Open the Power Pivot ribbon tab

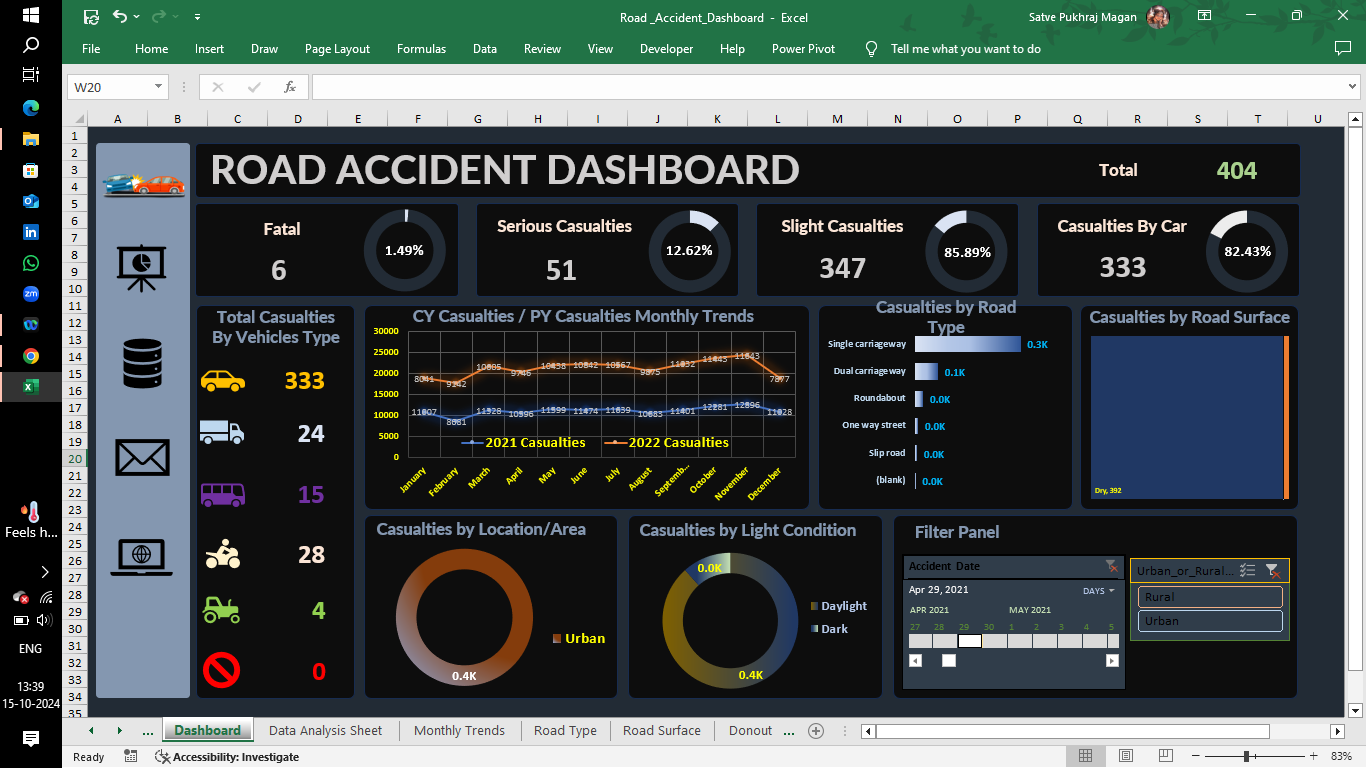pyautogui.click(x=802, y=48)
